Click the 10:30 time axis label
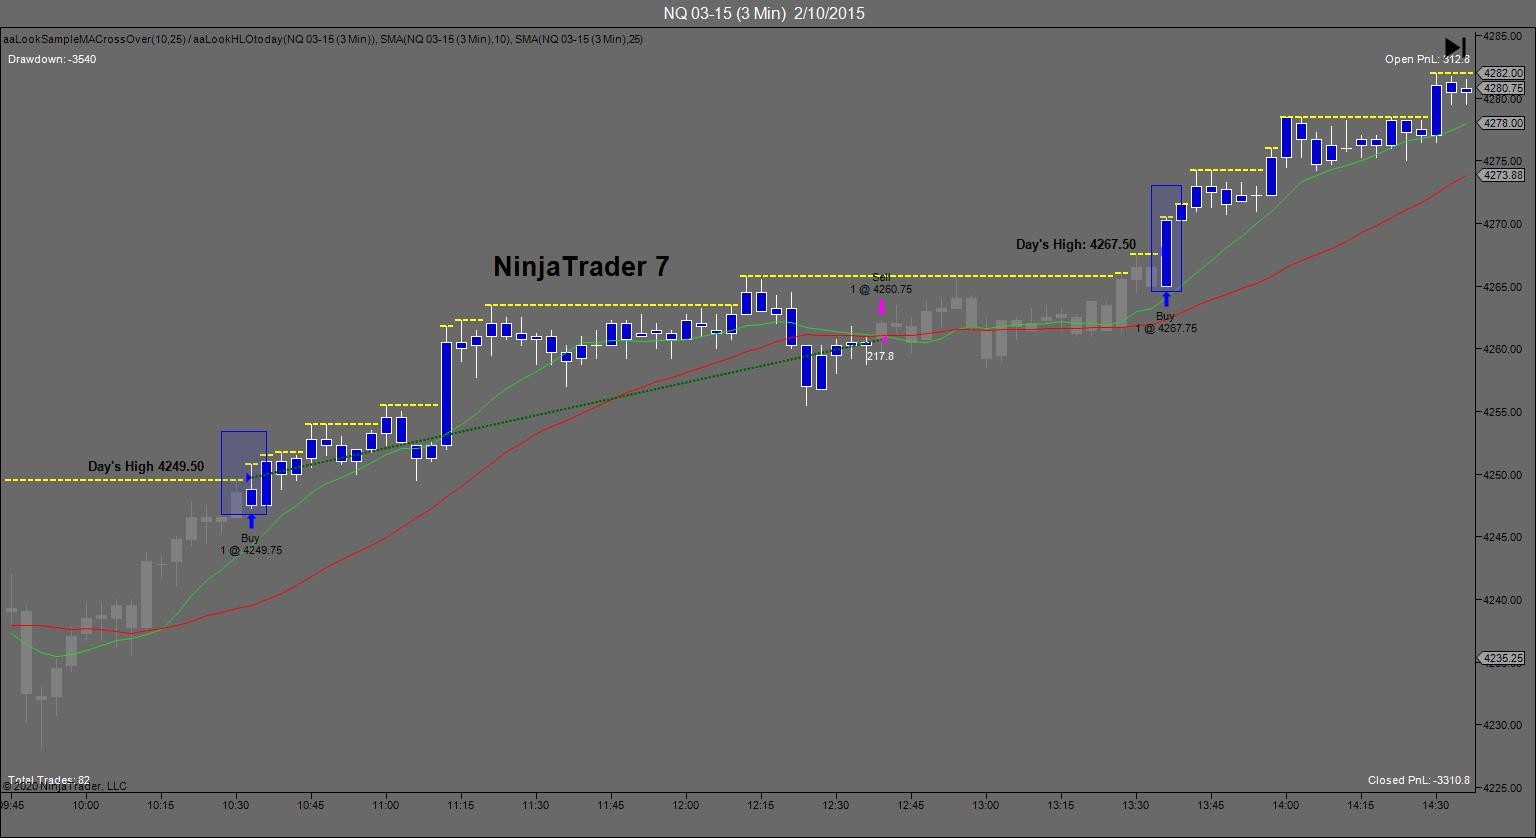 236,805
